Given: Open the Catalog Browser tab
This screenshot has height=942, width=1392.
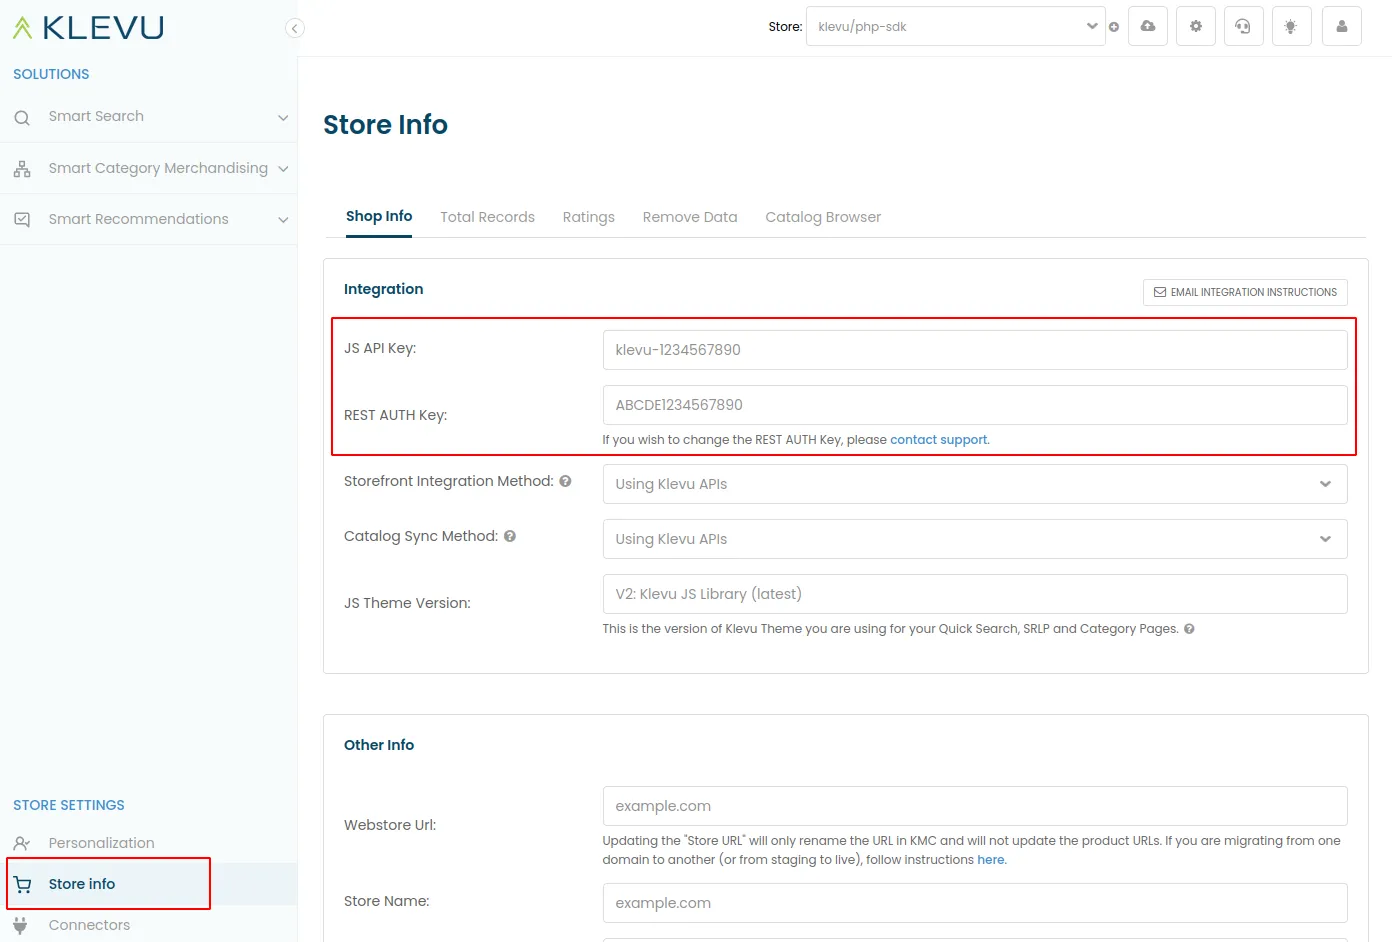Looking at the screenshot, I should [823, 217].
